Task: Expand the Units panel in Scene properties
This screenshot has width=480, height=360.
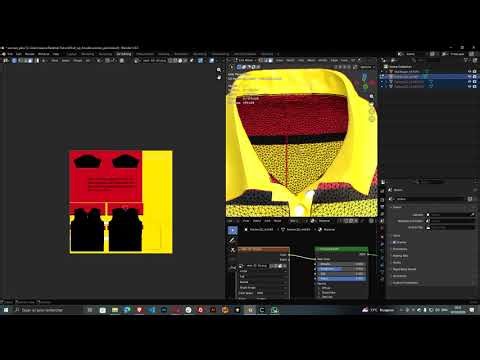Action: click(x=396, y=236)
